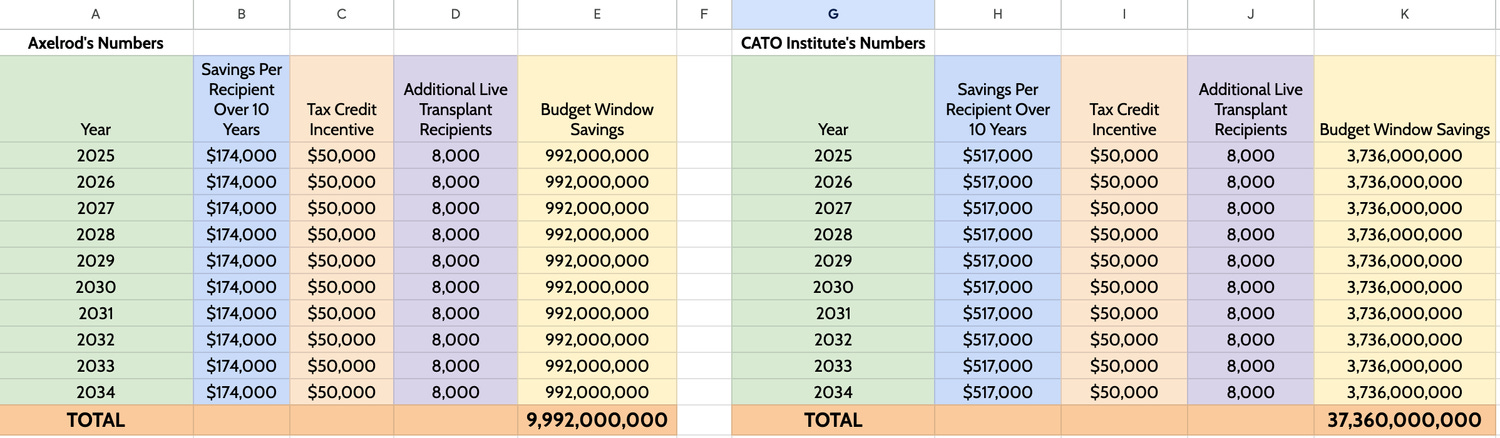The width and height of the screenshot is (1500, 438).
Task: Click year 2029 in column G
Action: click(833, 261)
